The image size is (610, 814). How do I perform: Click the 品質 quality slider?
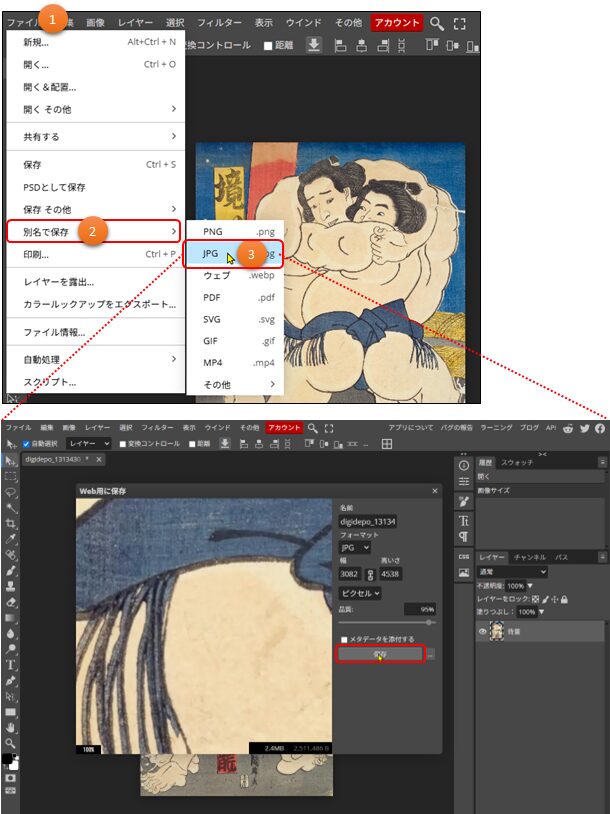[386, 622]
